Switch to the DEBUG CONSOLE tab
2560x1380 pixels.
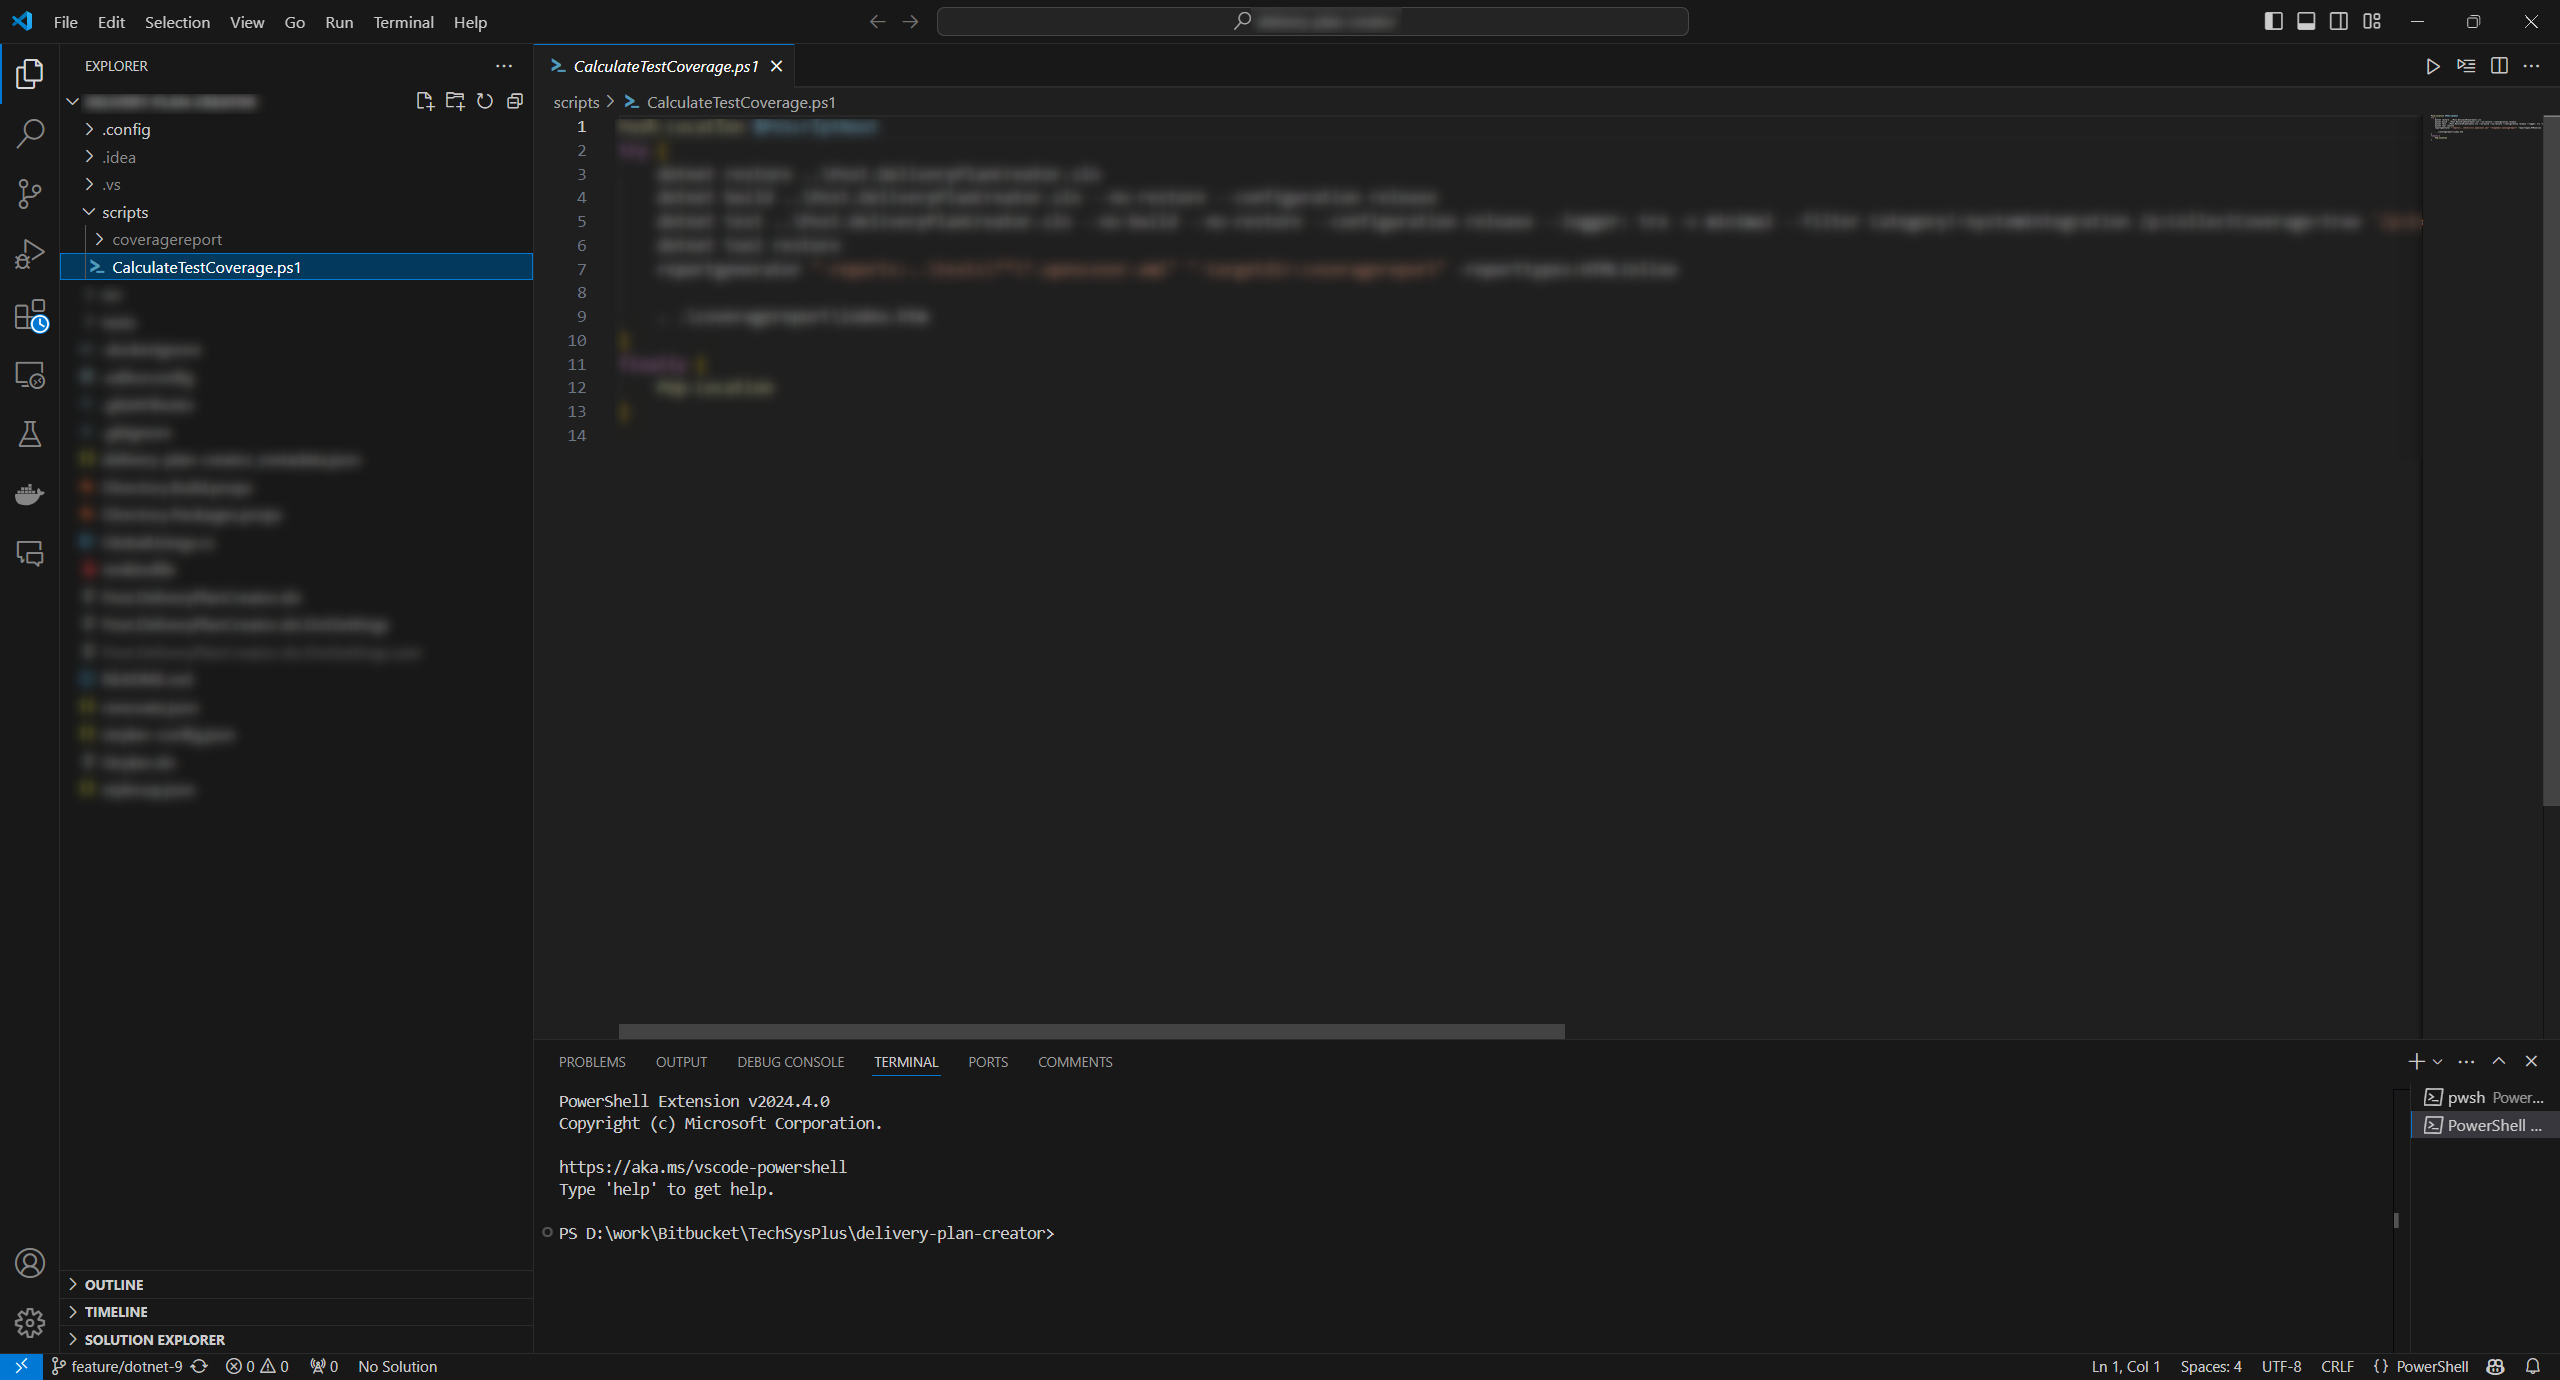tap(790, 1062)
